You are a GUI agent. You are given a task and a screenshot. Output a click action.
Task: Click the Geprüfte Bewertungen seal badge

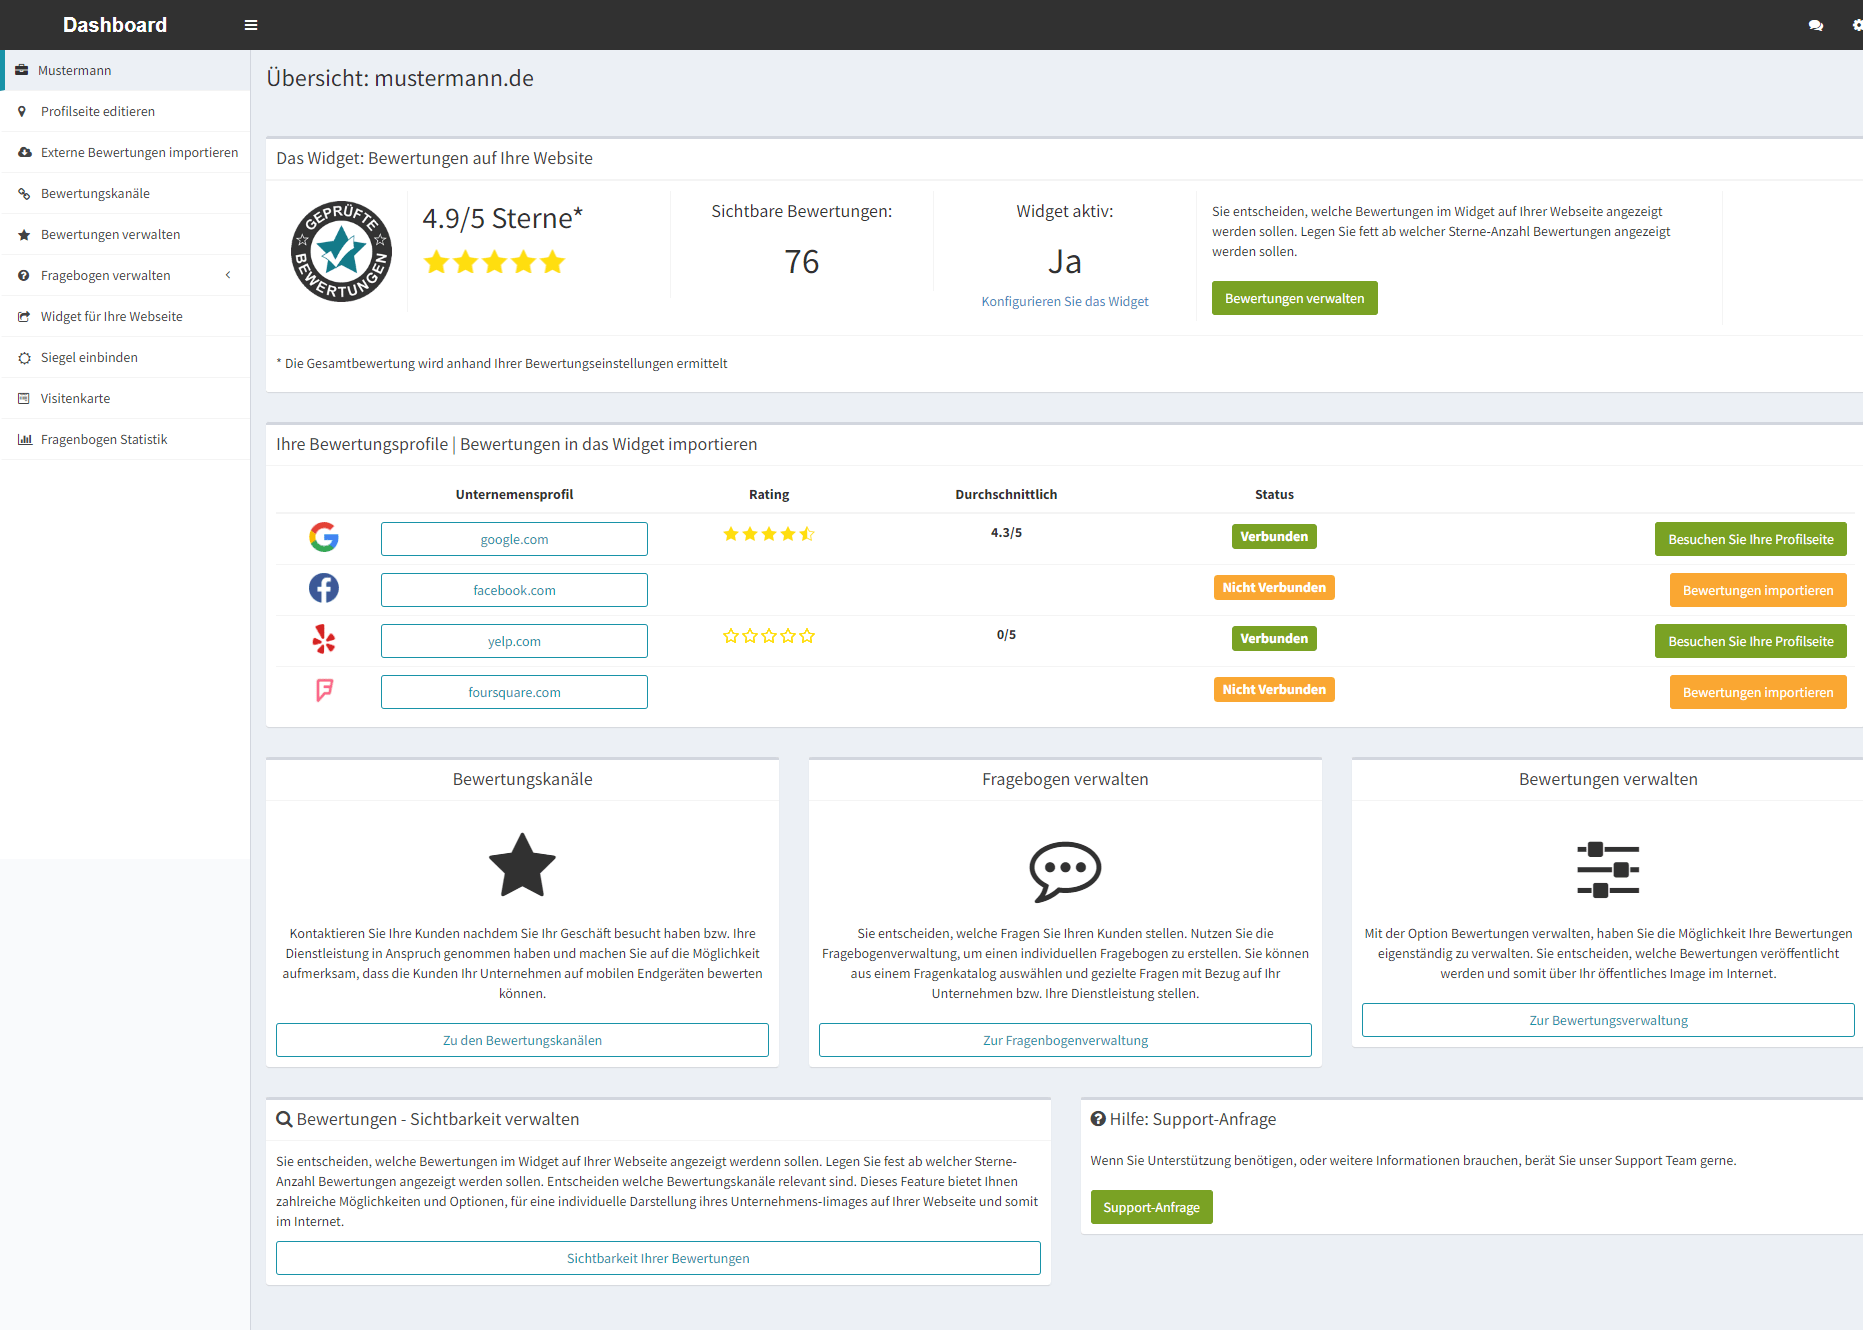[x=341, y=252]
